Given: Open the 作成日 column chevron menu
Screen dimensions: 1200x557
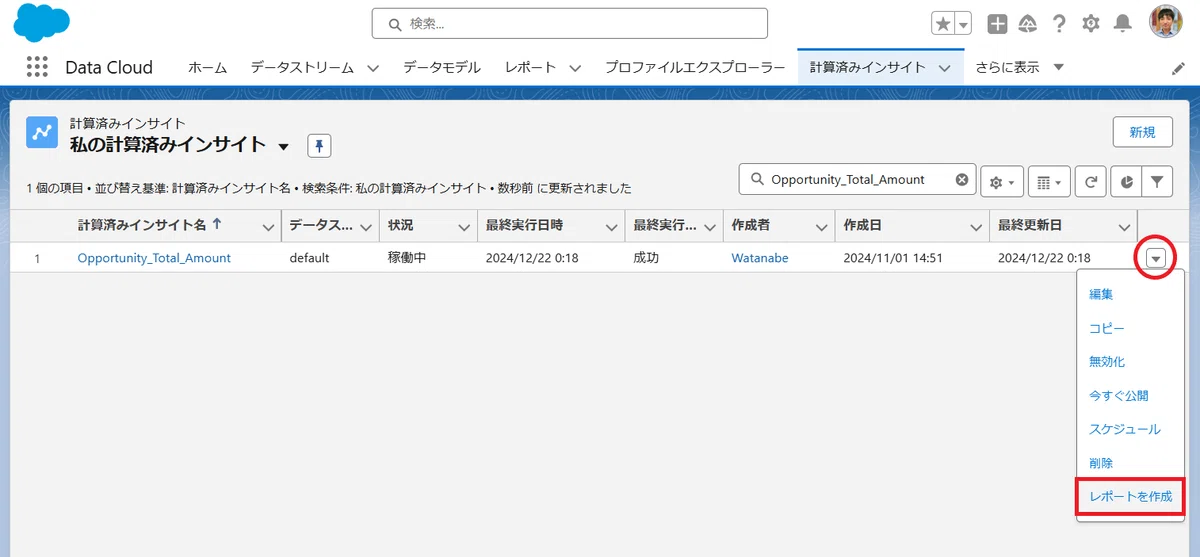Looking at the screenshot, I should point(975,227).
